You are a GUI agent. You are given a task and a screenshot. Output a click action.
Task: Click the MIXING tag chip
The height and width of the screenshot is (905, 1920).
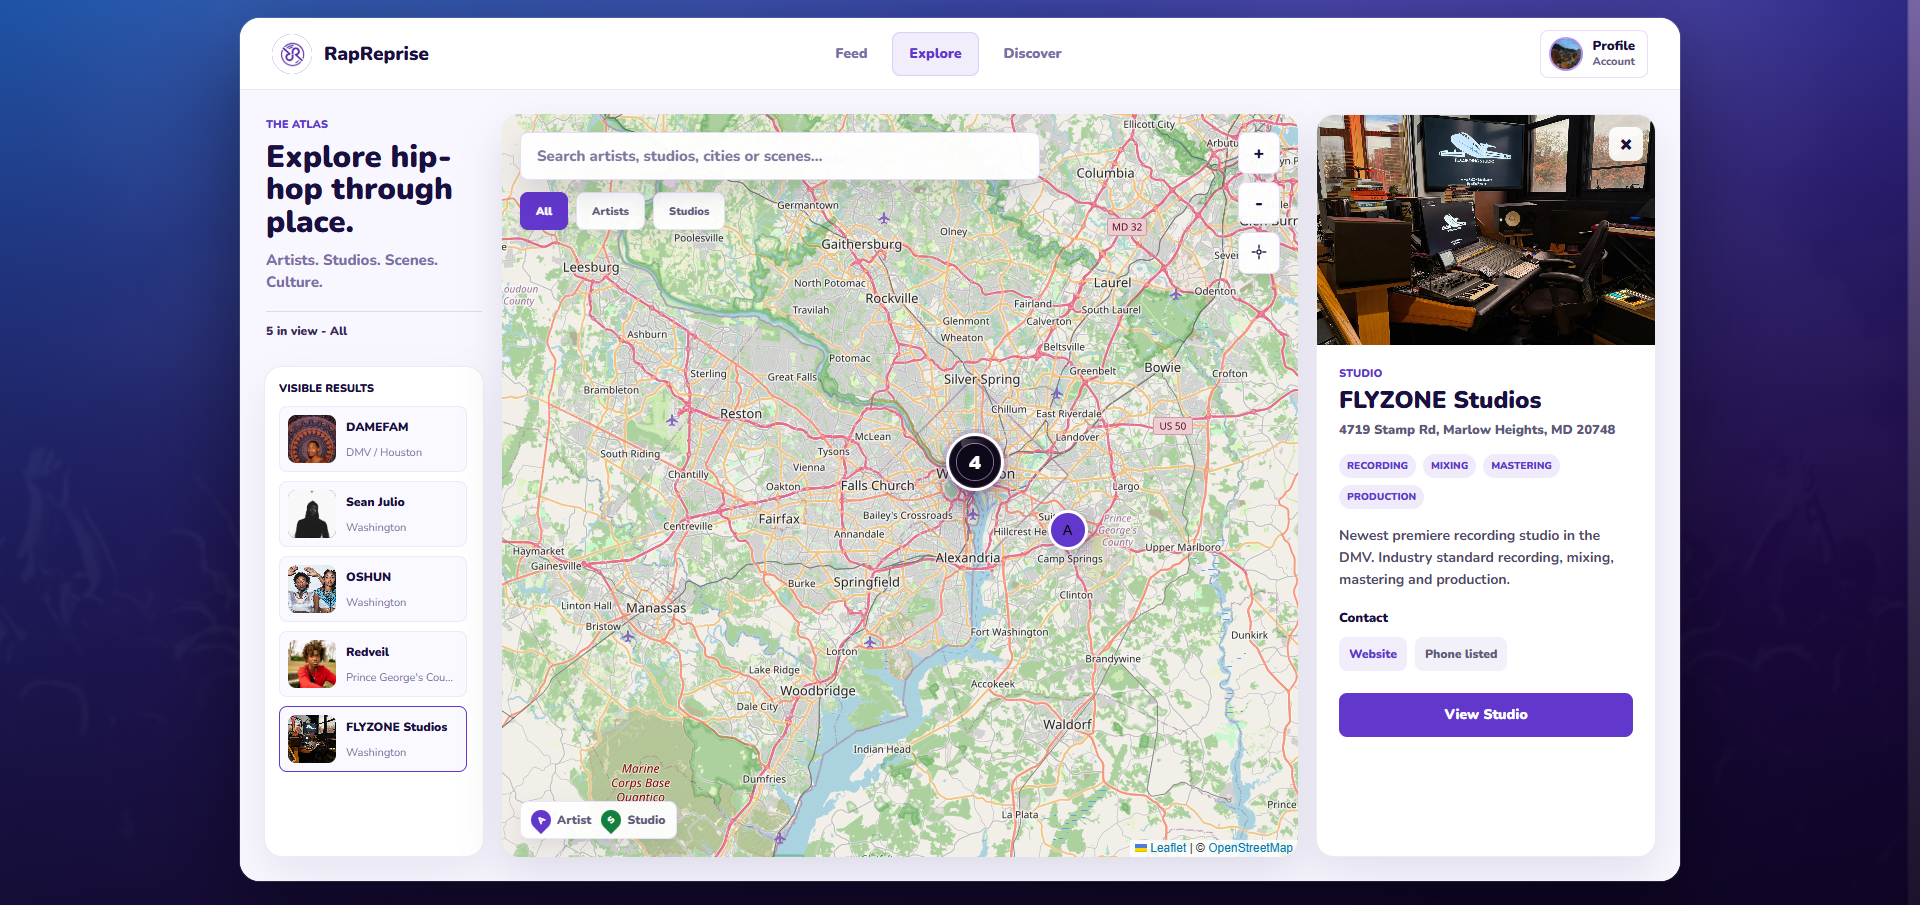click(1449, 466)
